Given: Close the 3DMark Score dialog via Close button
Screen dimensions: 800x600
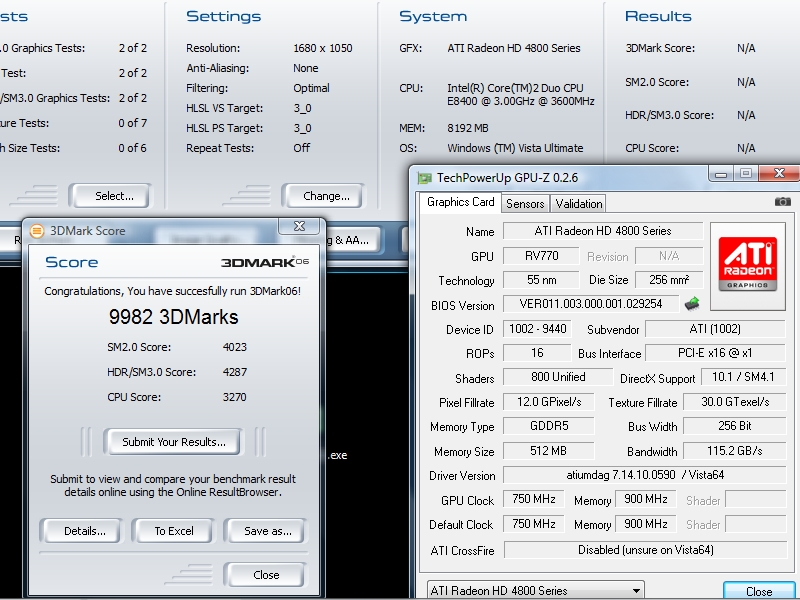Looking at the screenshot, I should [265, 575].
